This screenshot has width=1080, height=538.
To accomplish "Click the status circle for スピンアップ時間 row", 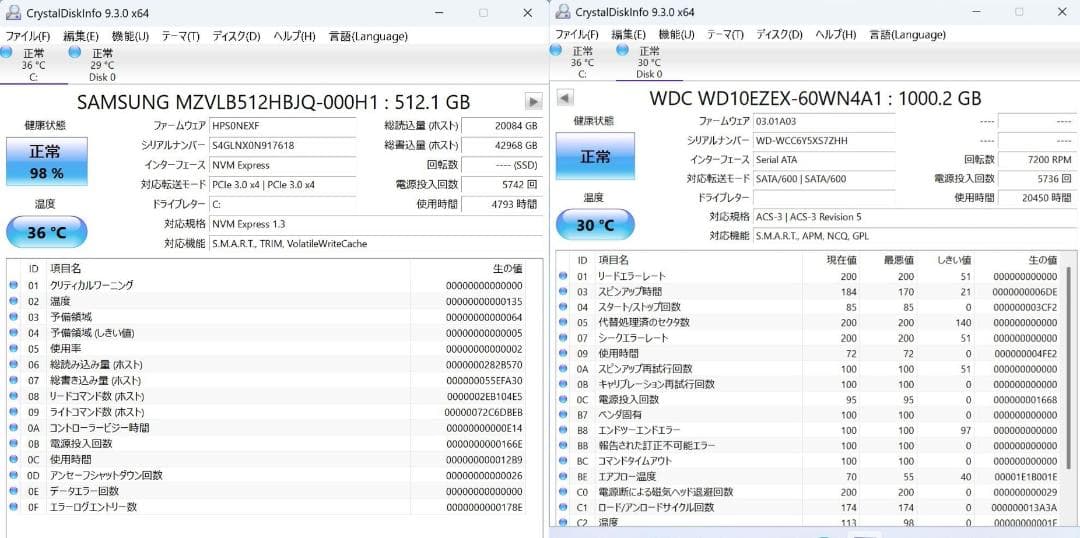I will (x=559, y=292).
